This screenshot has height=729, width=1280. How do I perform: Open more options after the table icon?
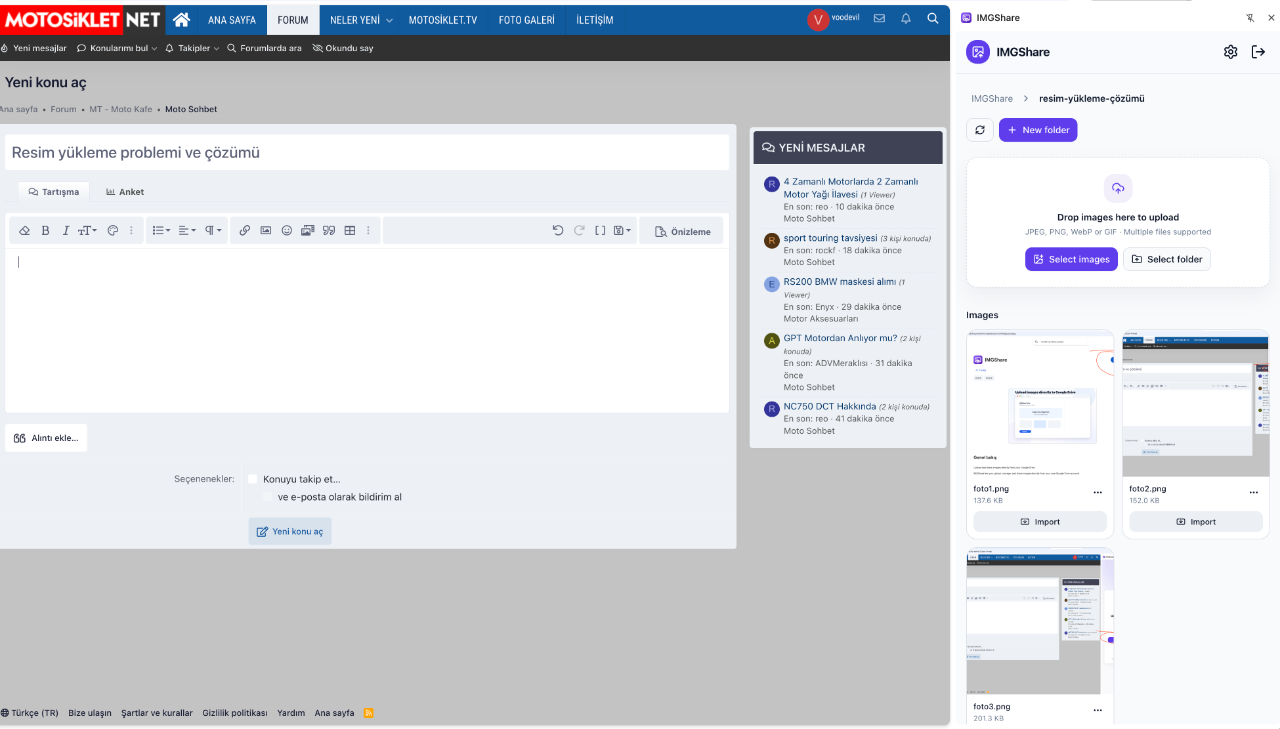[x=368, y=231]
